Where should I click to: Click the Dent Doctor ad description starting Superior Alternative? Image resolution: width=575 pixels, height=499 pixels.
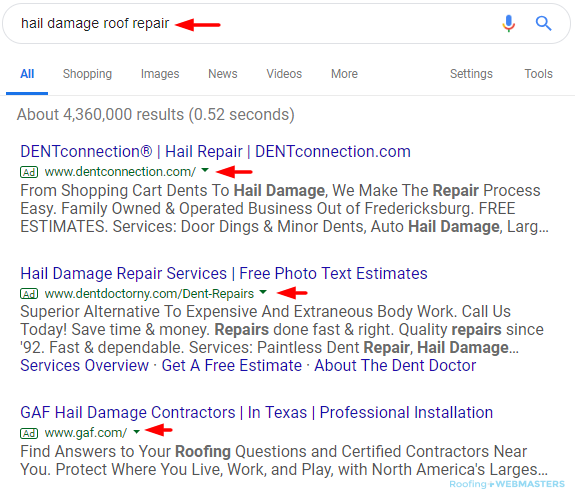point(282,330)
